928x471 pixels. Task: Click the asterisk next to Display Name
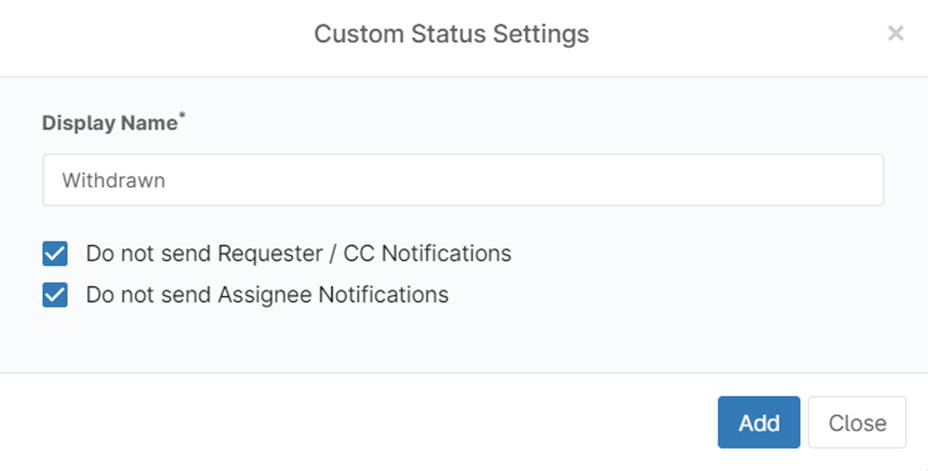click(x=182, y=118)
